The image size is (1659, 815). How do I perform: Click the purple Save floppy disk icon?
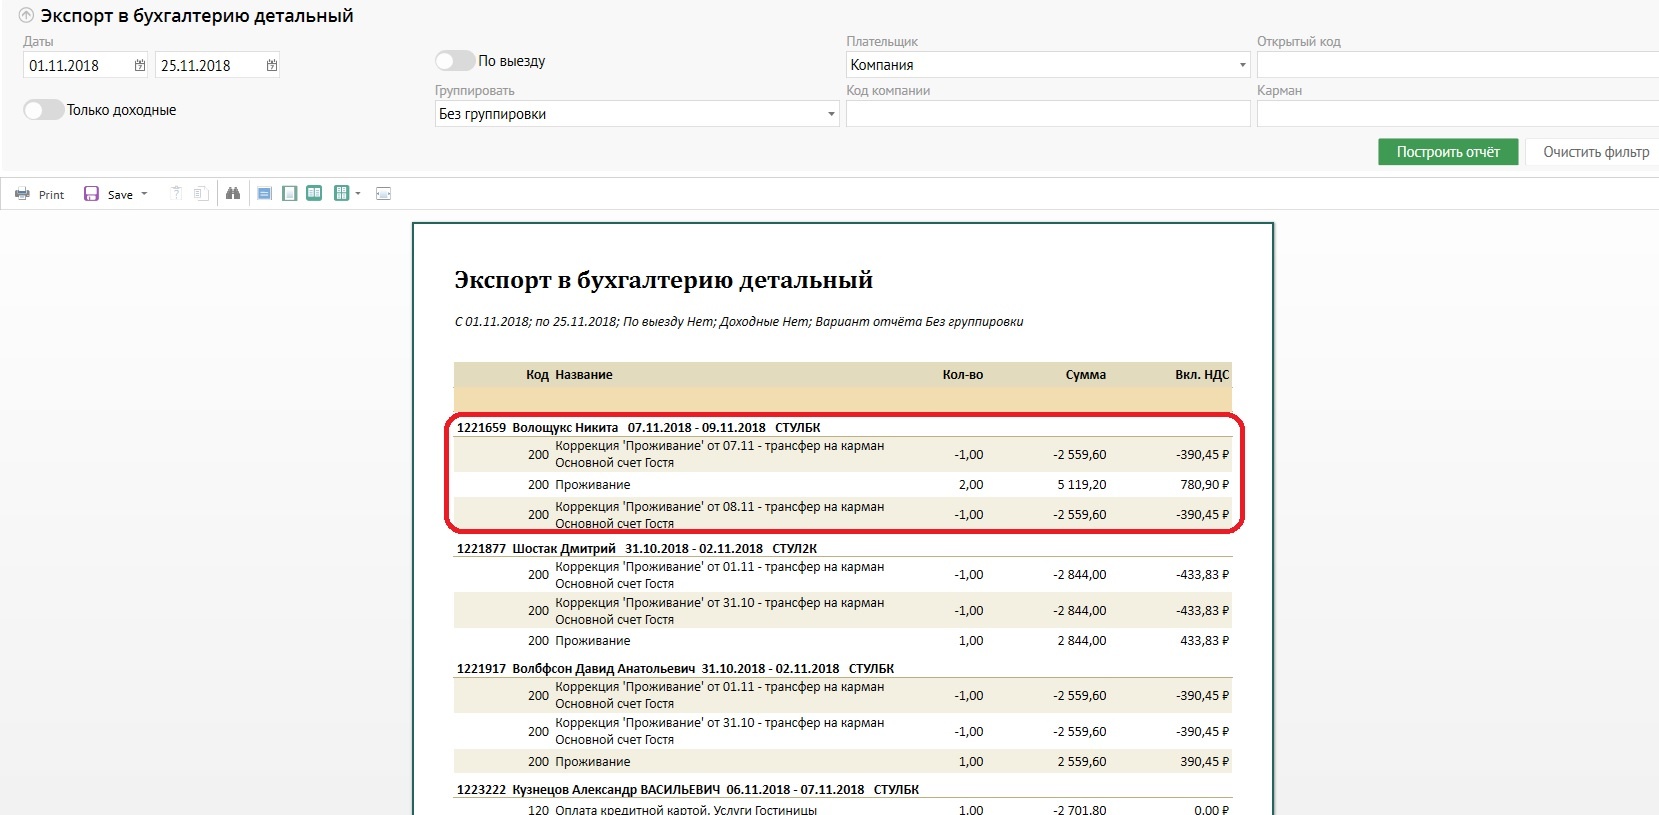[x=91, y=194]
